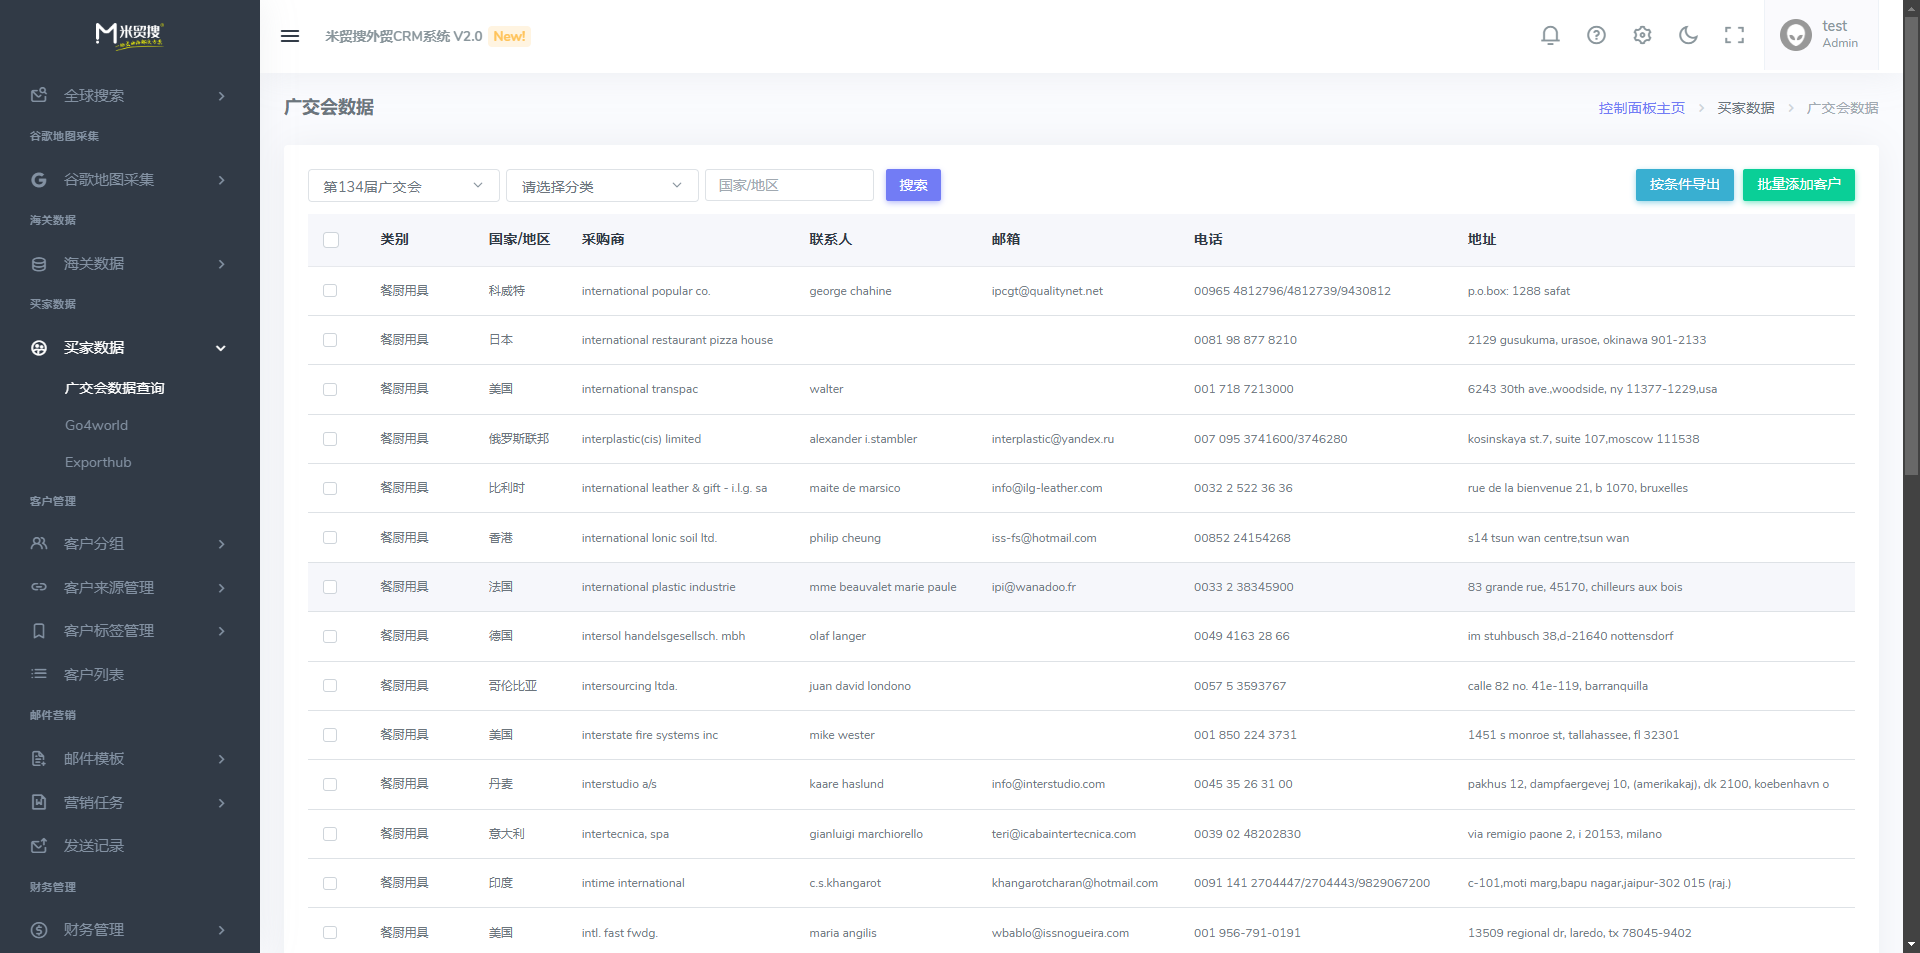Tick checkbox for international popular co. row

point(330,291)
